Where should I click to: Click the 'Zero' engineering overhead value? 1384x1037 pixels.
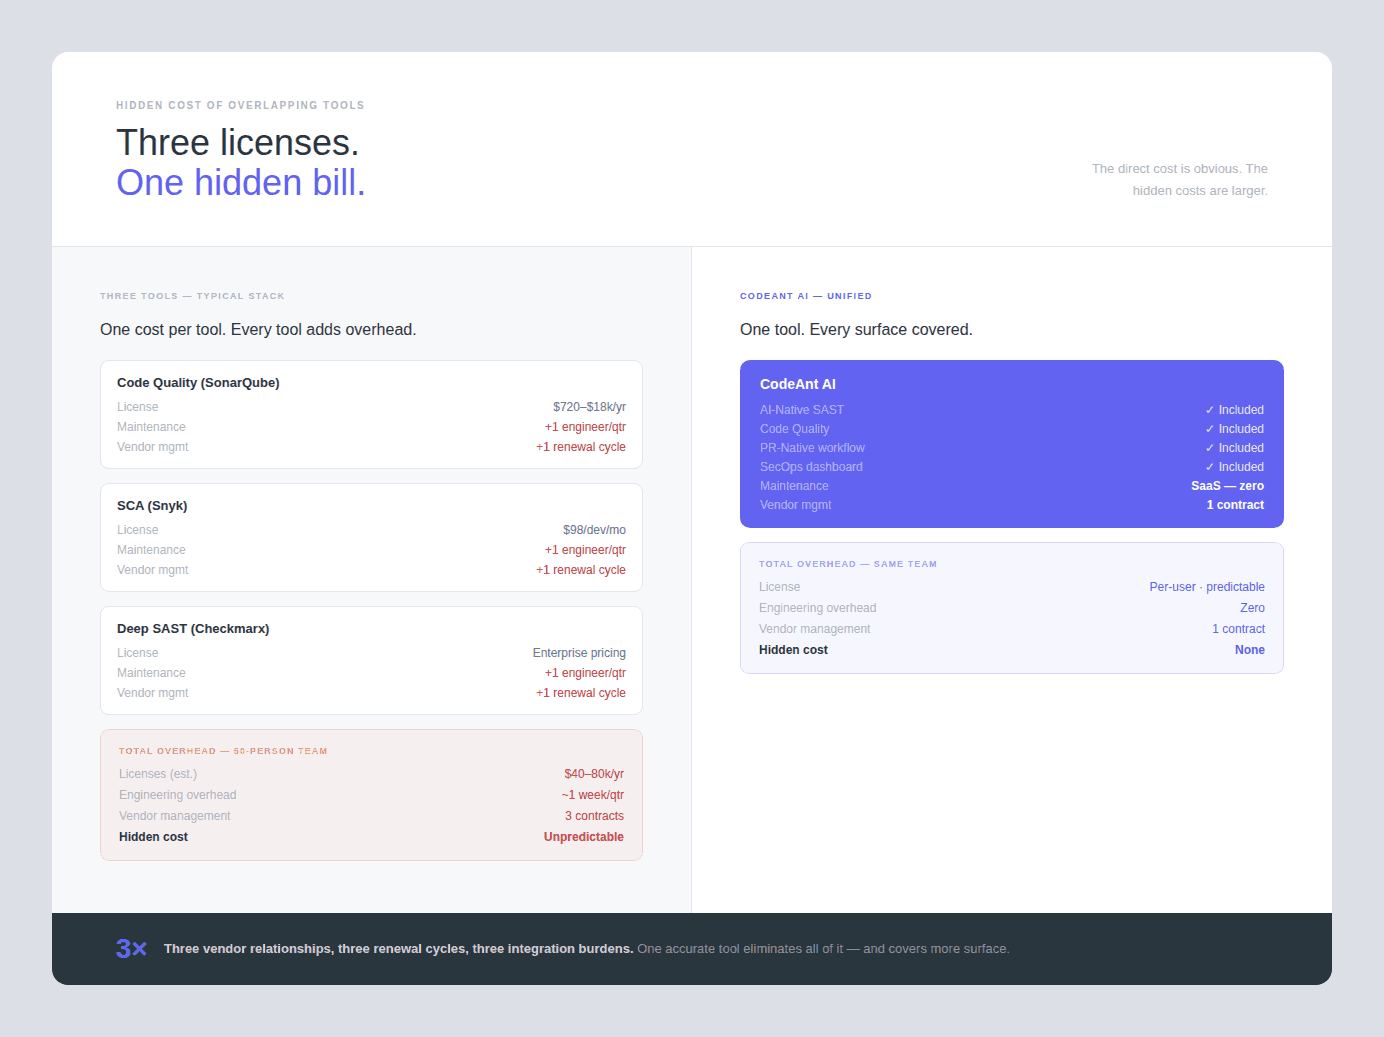[x=1252, y=608]
